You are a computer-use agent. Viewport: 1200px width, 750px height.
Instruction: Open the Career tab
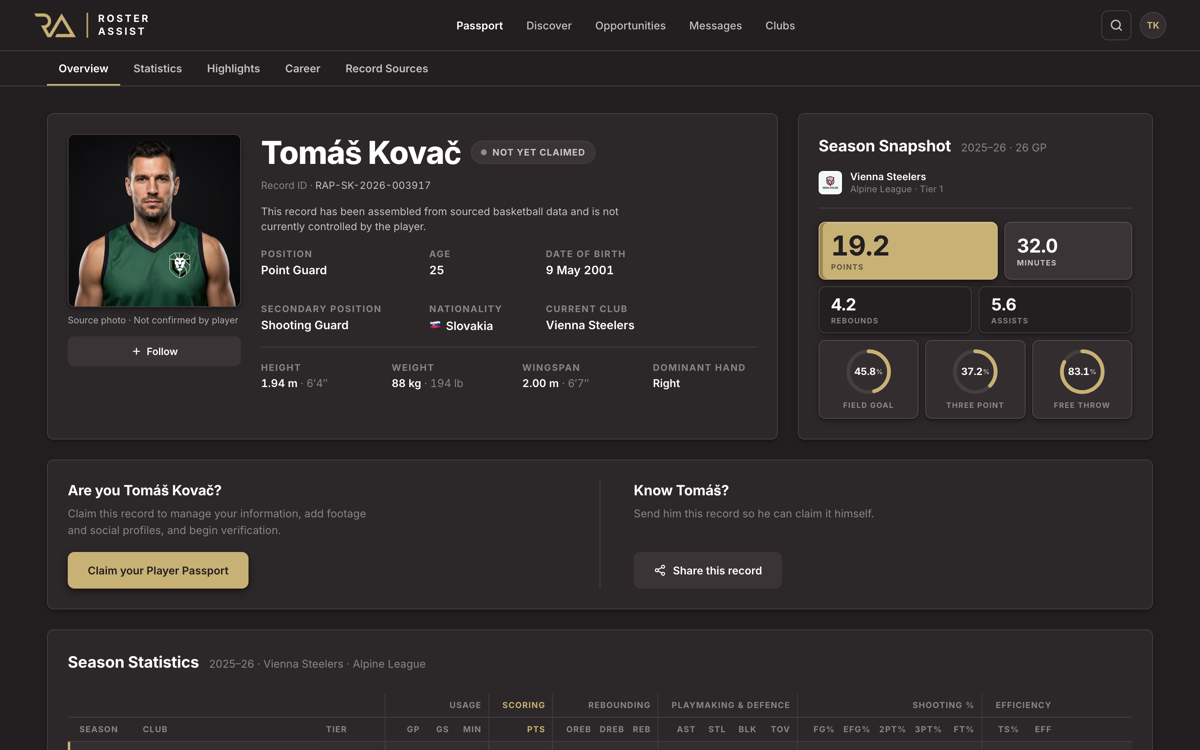coord(302,68)
